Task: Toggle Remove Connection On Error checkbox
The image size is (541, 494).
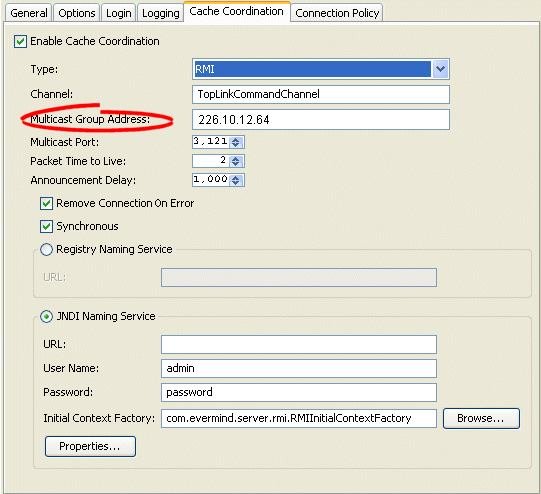Action: pos(47,204)
